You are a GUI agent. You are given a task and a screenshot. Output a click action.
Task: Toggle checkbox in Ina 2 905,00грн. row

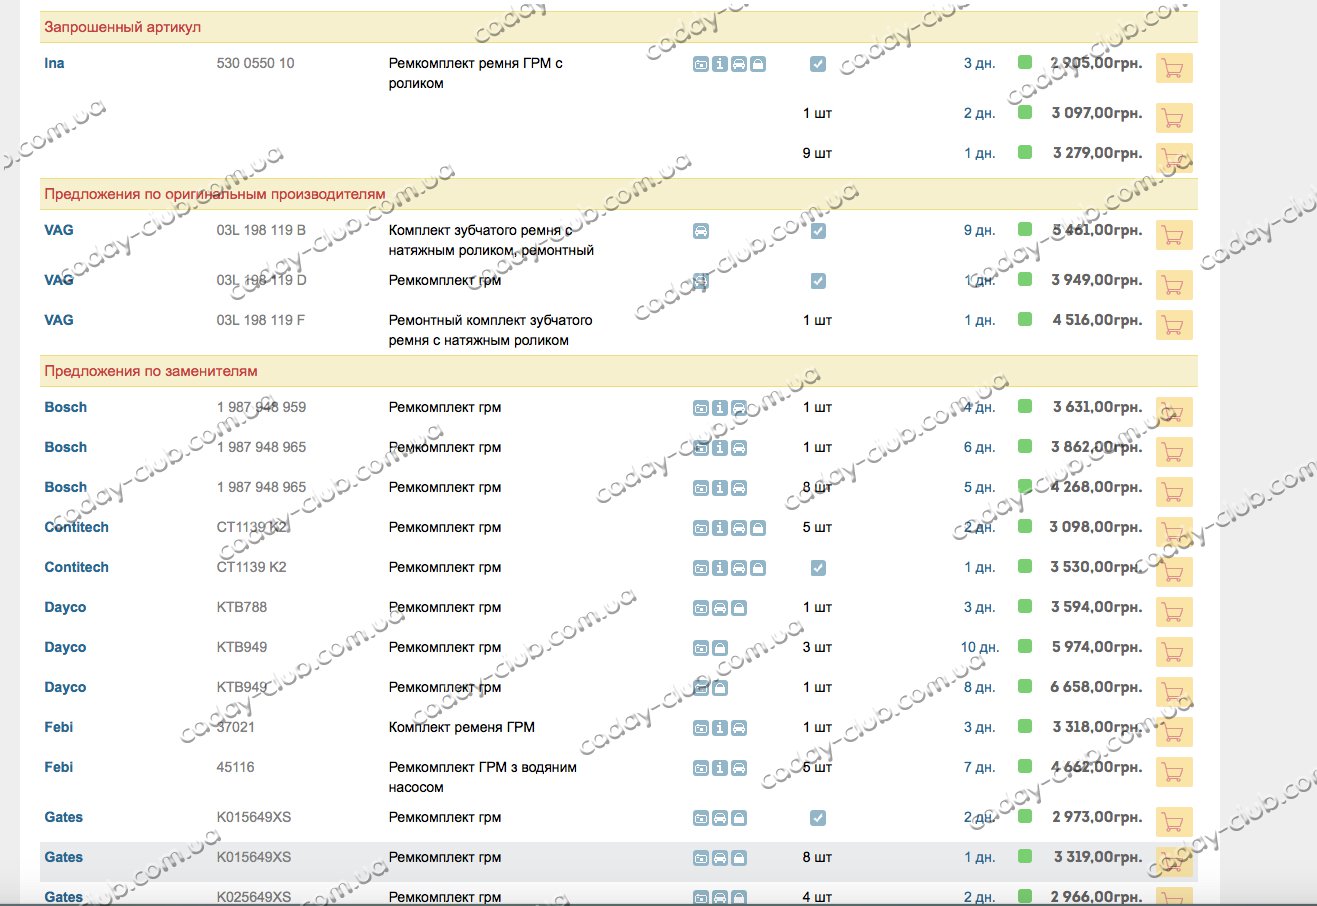point(818,64)
